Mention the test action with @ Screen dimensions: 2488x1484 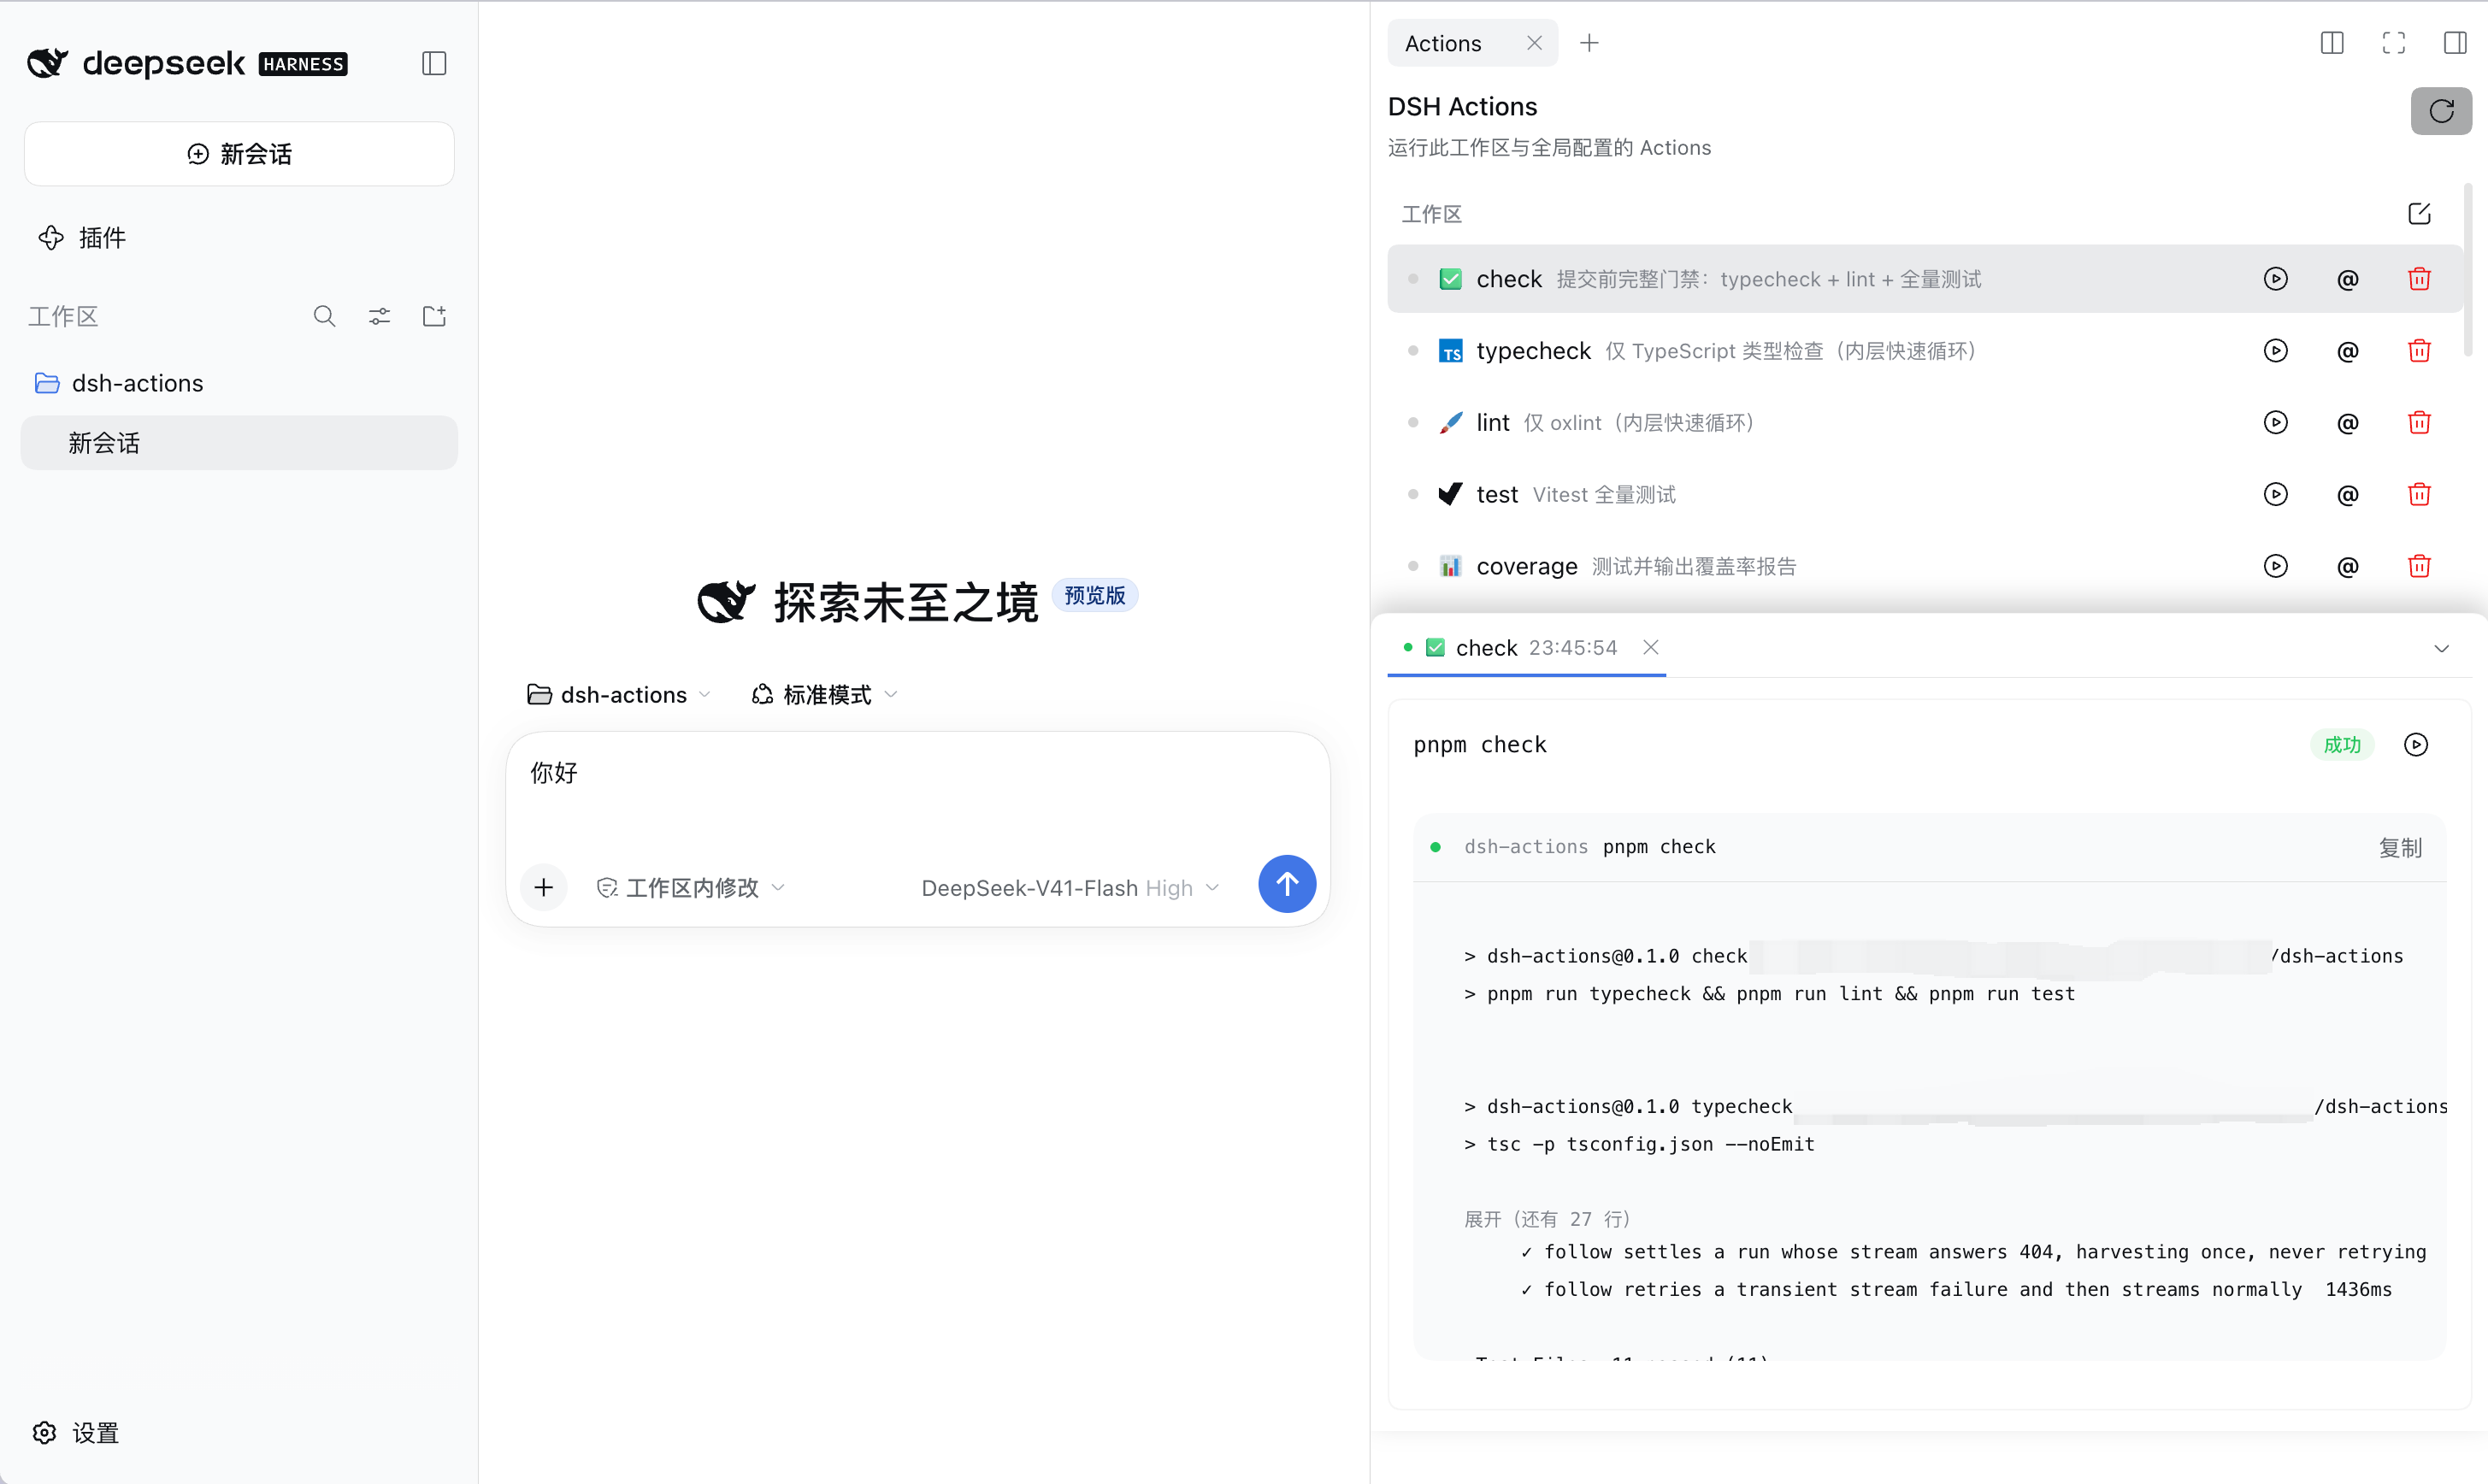(2348, 495)
